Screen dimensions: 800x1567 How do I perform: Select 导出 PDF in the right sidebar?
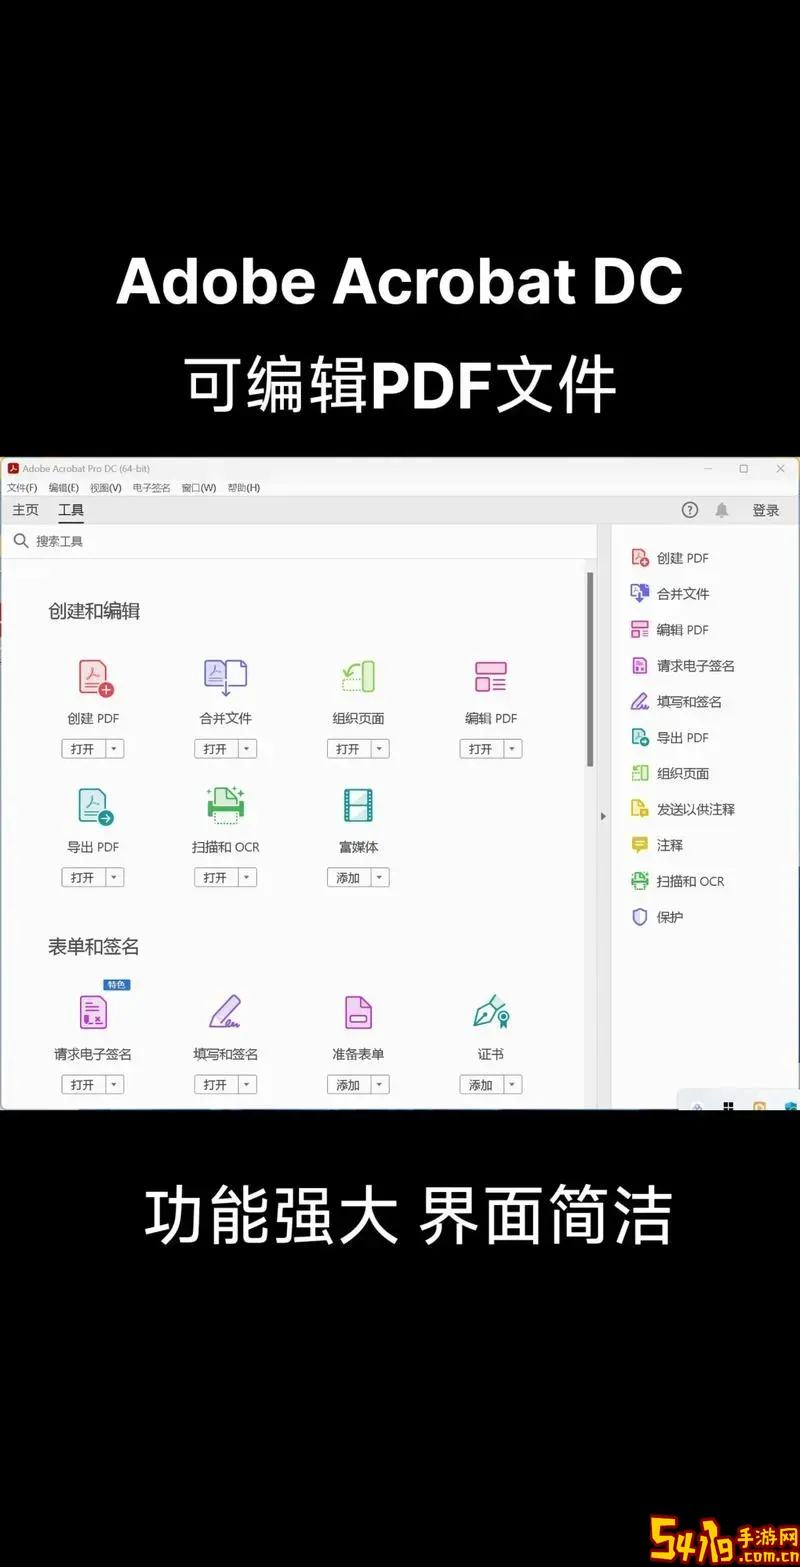point(670,738)
